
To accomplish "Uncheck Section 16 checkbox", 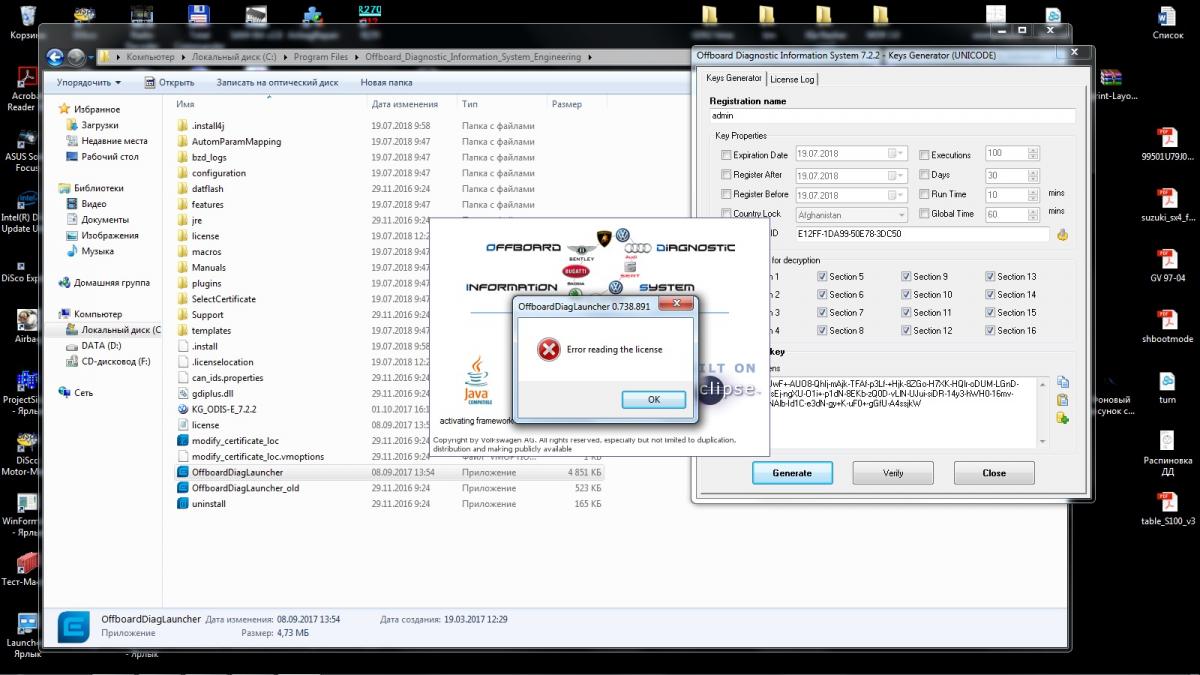I will pyautogui.click(x=990, y=331).
